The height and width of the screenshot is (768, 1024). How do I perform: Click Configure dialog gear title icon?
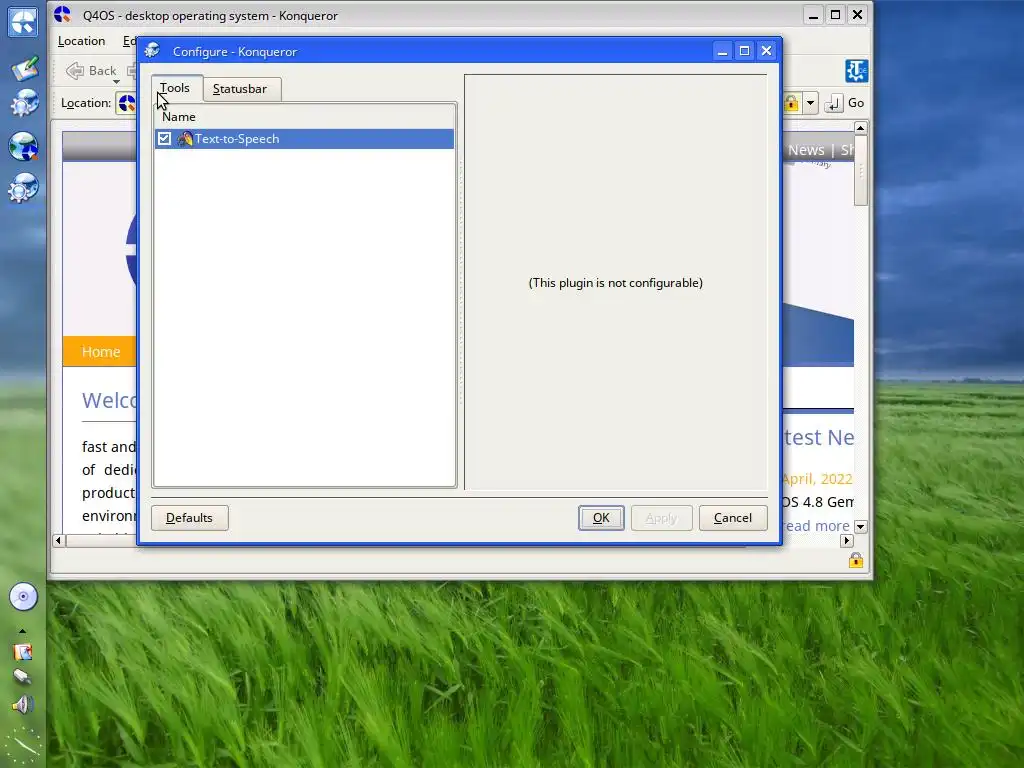coord(153,51)
